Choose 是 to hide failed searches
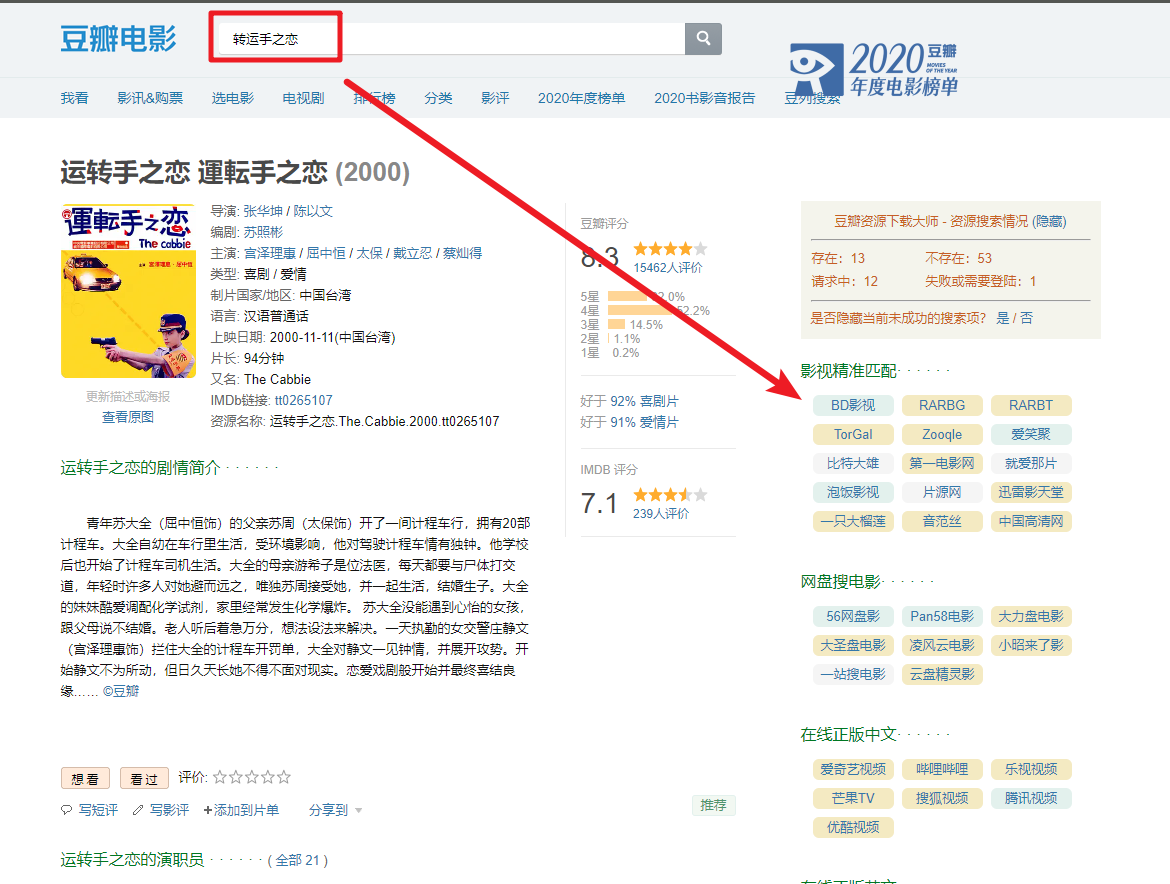 pyautogui.click(x=1003, y=318)
